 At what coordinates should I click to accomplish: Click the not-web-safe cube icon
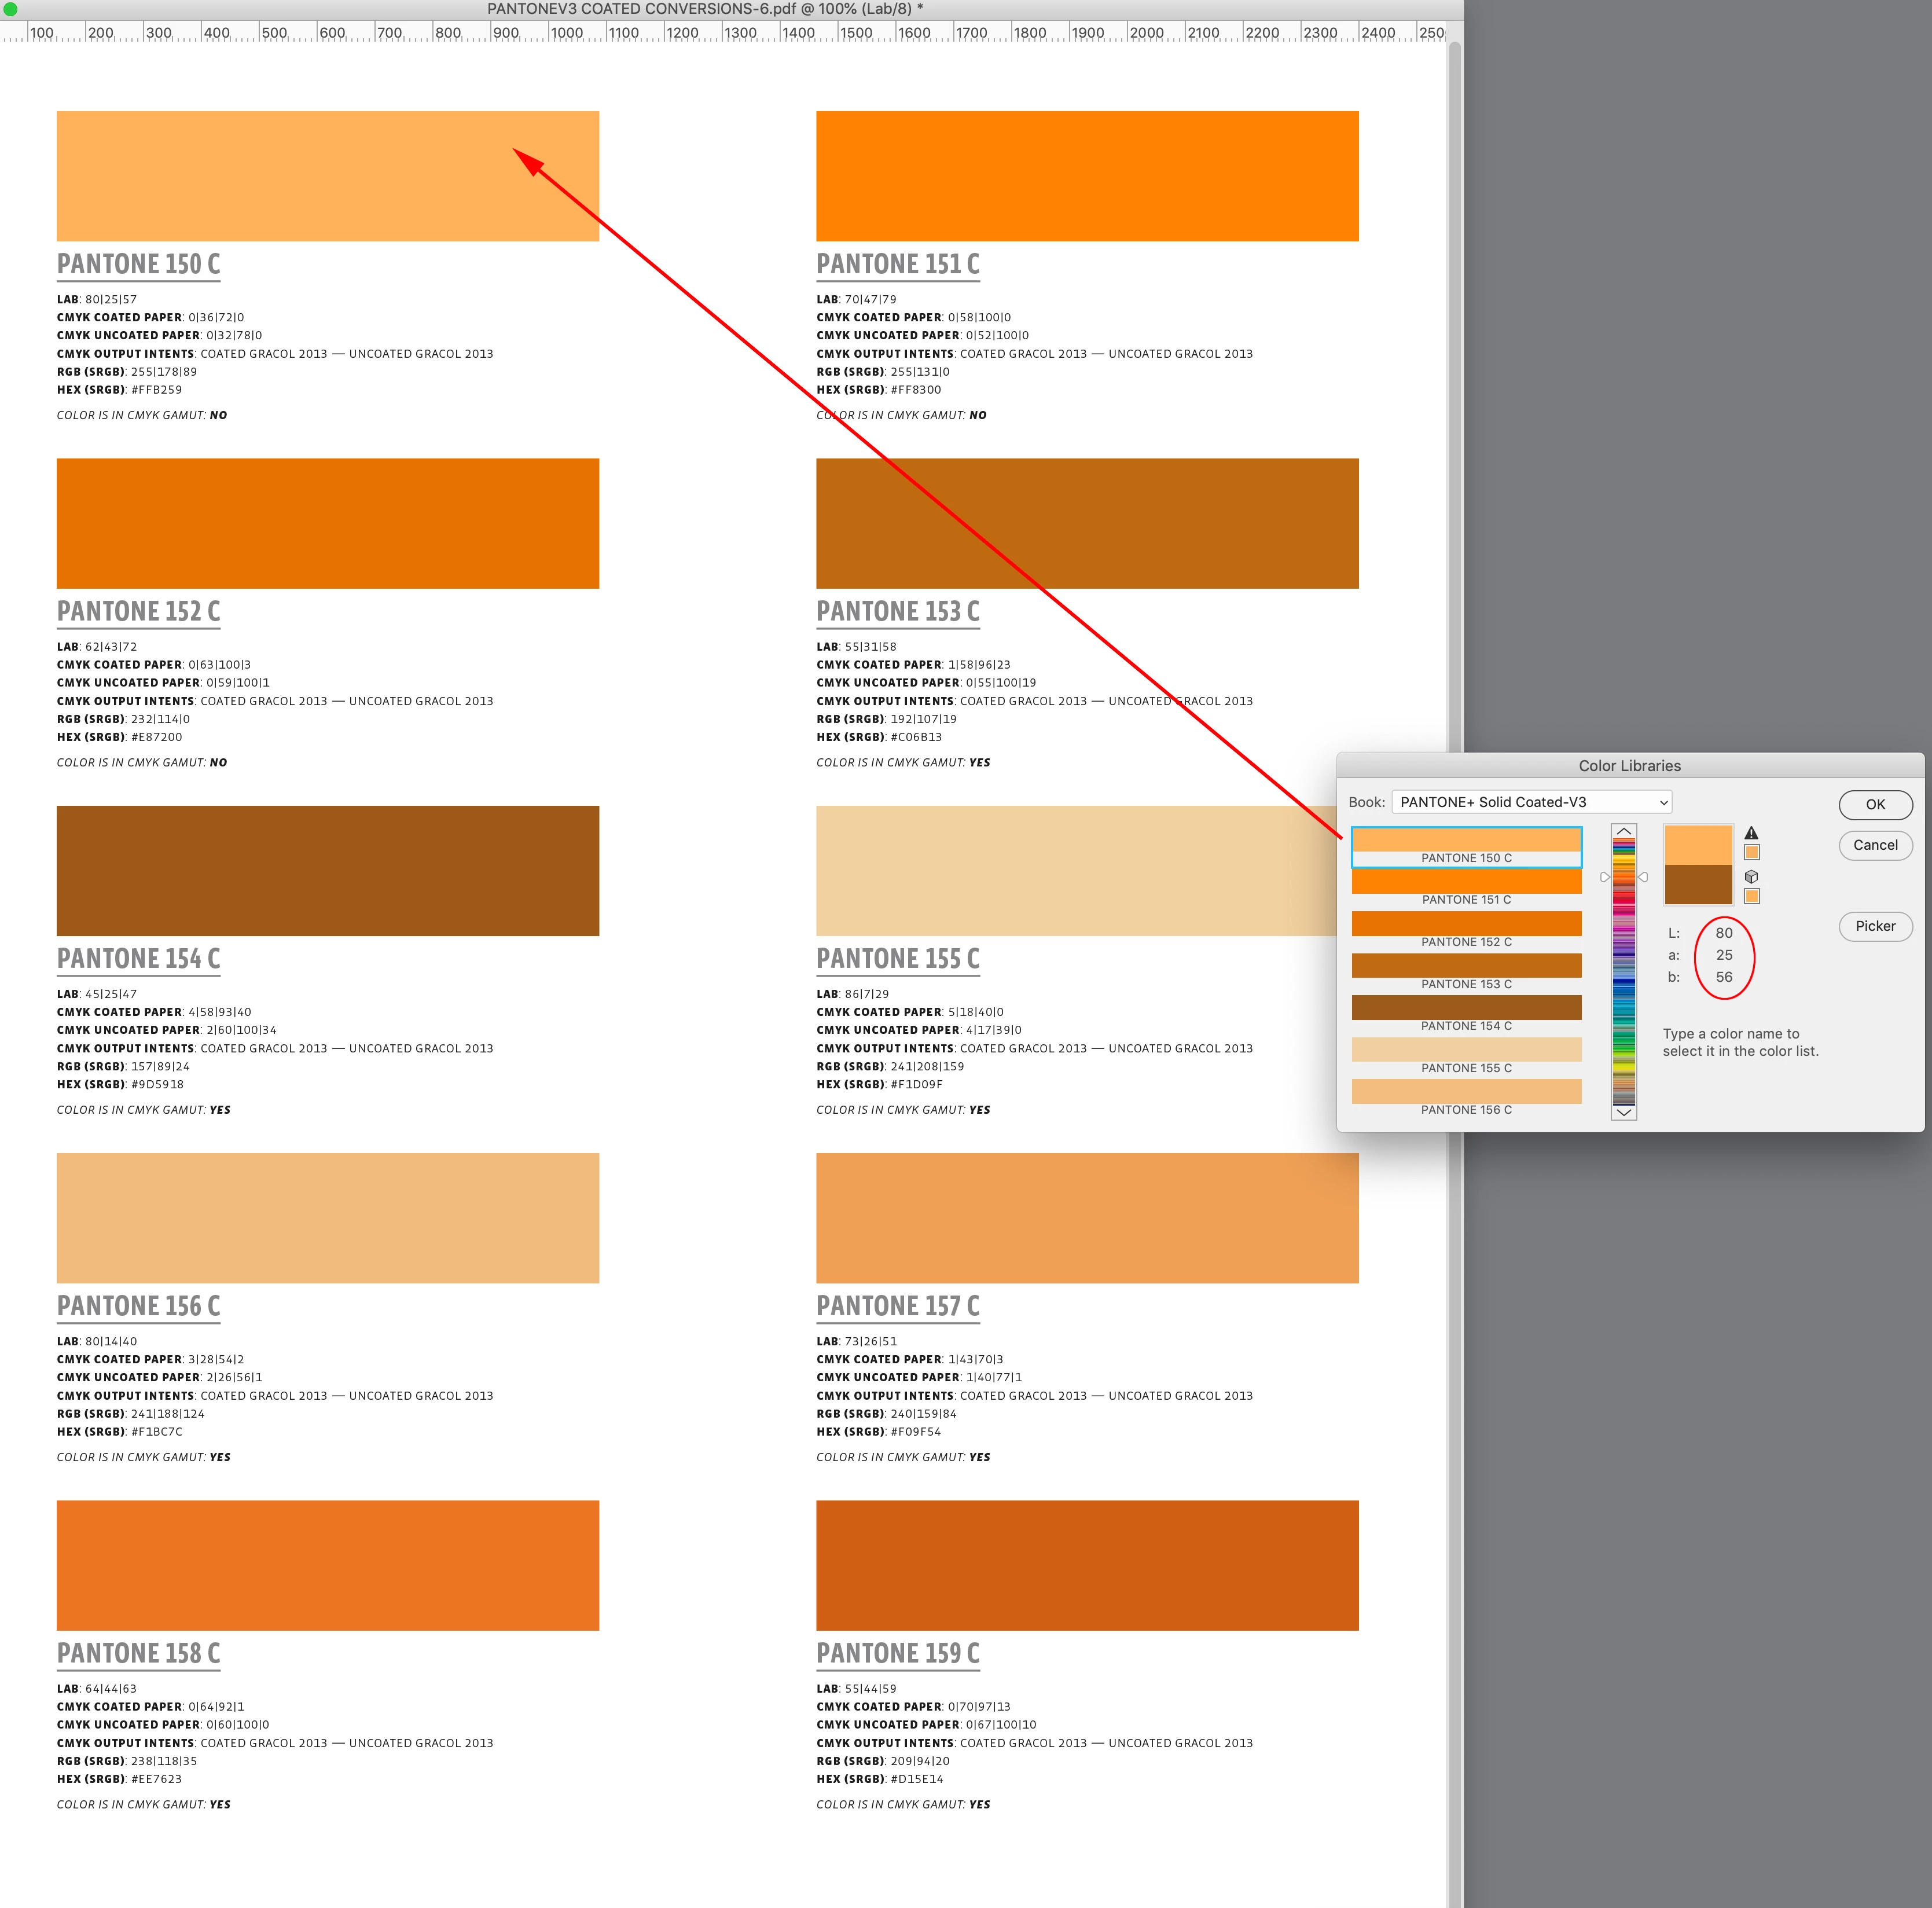(1751, 876)
